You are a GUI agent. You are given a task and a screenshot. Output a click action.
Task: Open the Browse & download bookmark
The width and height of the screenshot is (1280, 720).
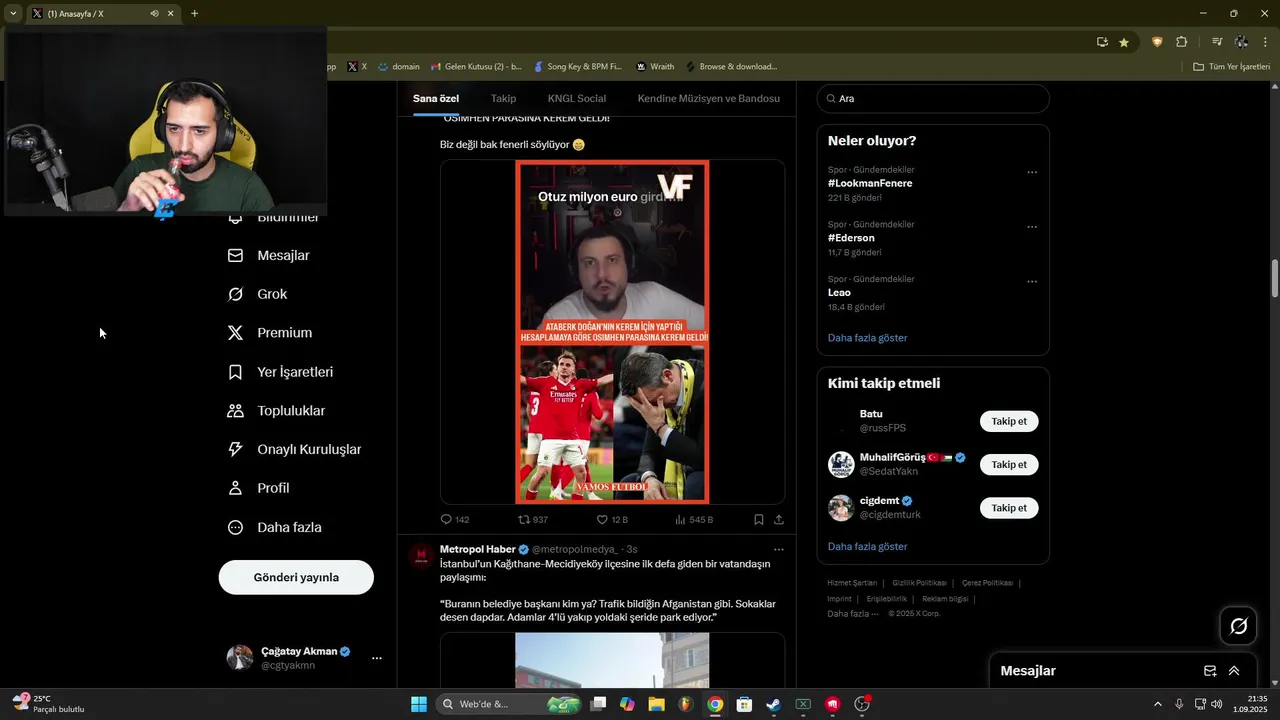(731, 67)
